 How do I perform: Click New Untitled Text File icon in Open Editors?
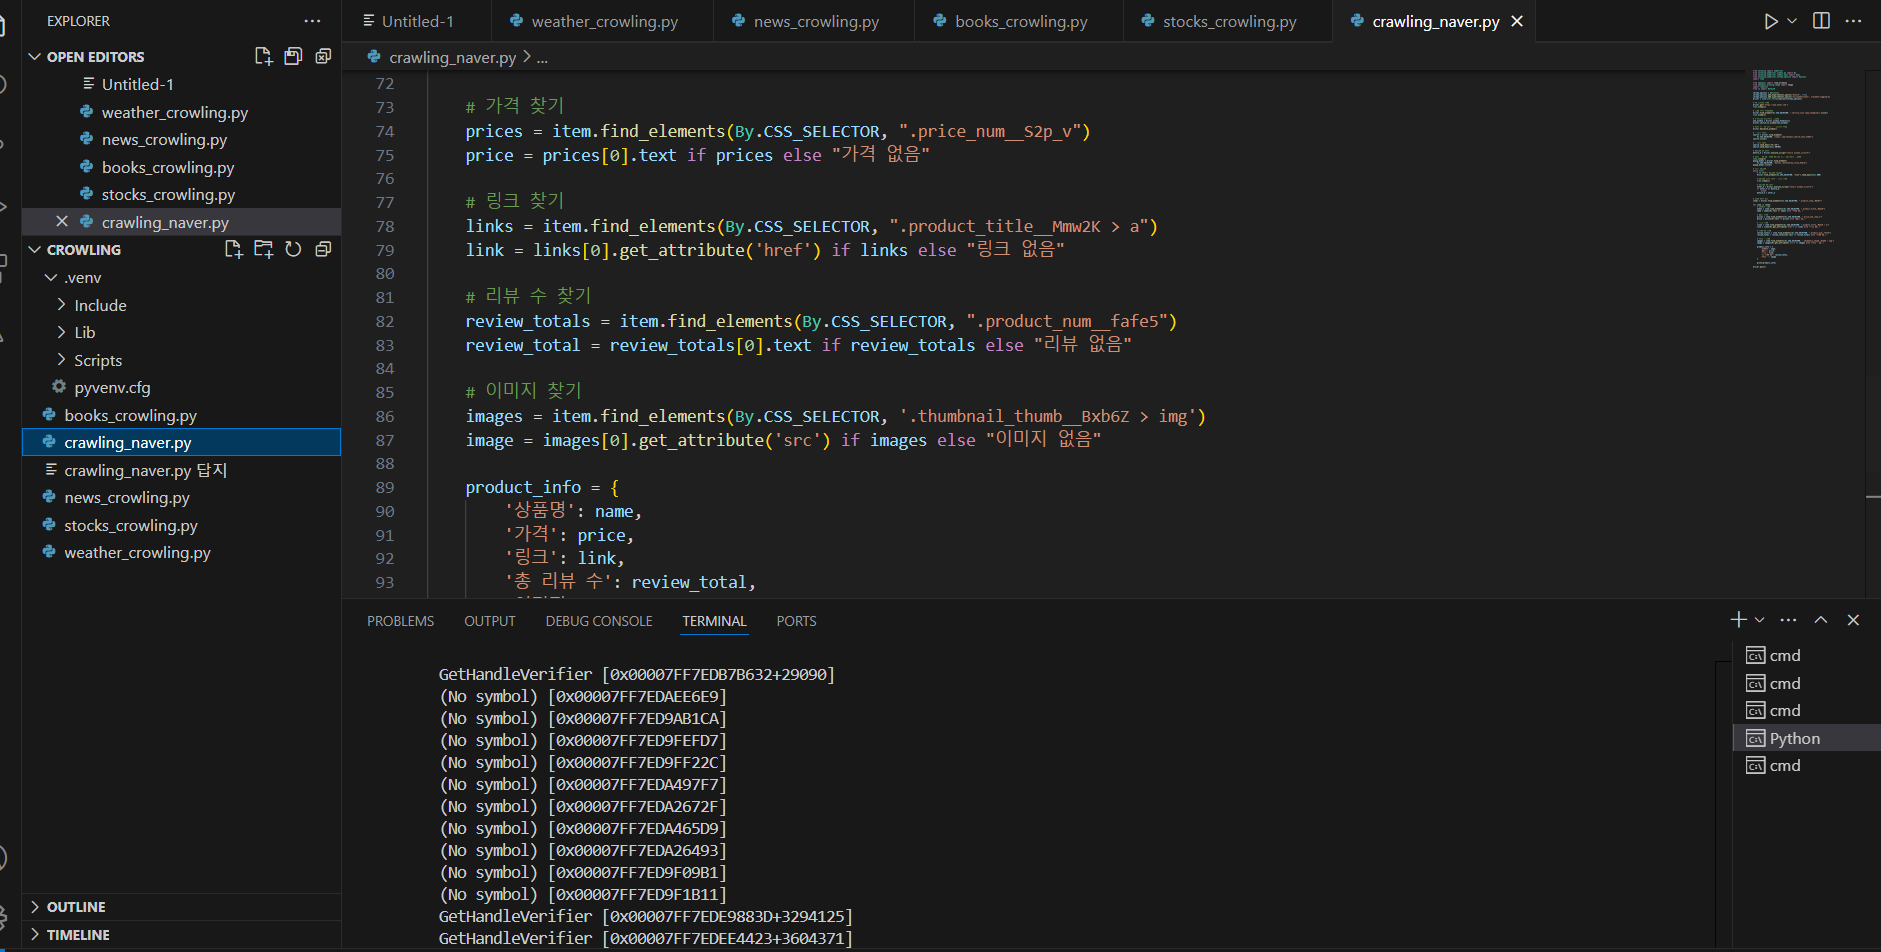[263, 56]
